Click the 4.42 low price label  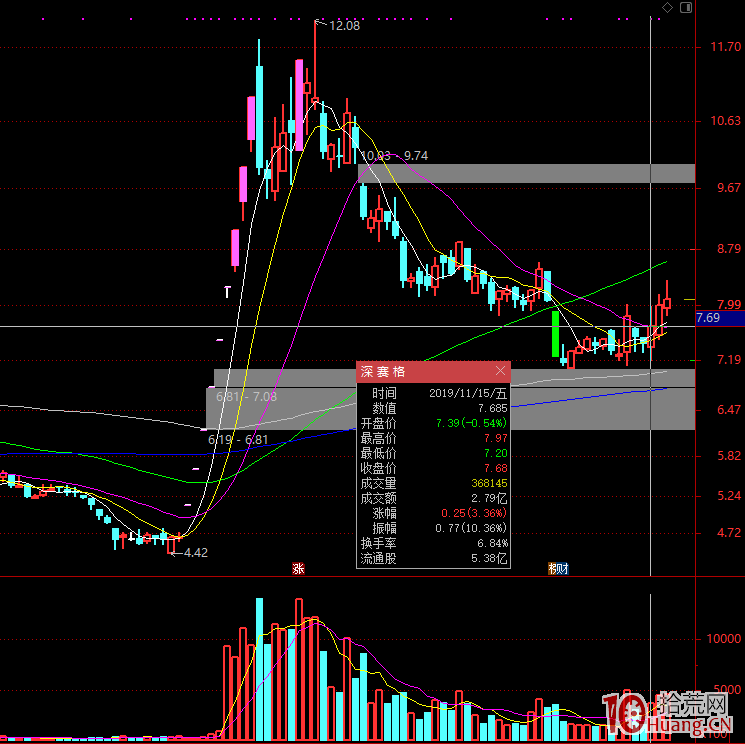[196, 553]
